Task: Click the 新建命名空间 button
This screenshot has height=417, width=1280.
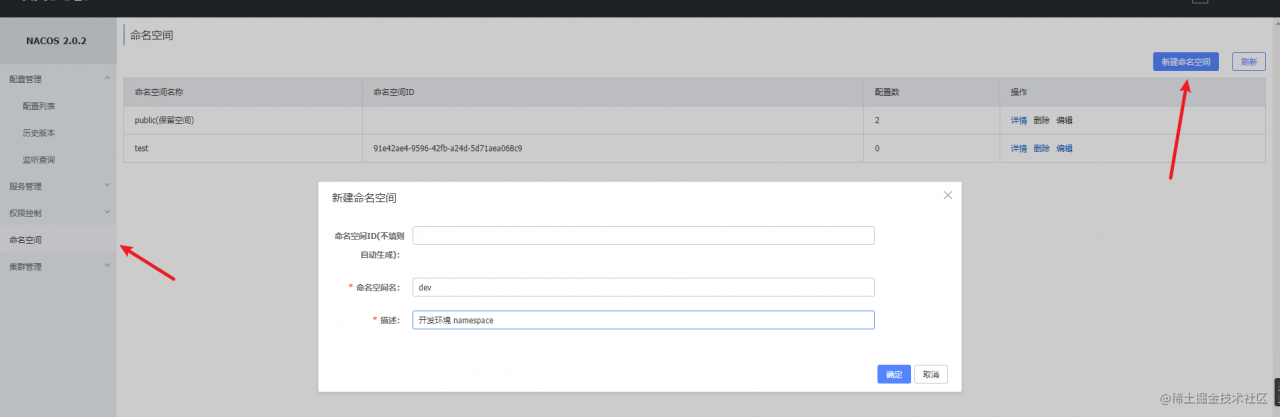Action: point(1185,62)
